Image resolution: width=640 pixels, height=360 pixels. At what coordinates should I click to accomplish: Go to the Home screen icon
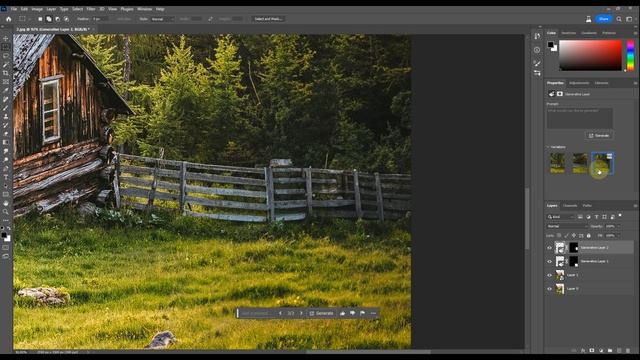pyautogui.click(x=9, y=19)
